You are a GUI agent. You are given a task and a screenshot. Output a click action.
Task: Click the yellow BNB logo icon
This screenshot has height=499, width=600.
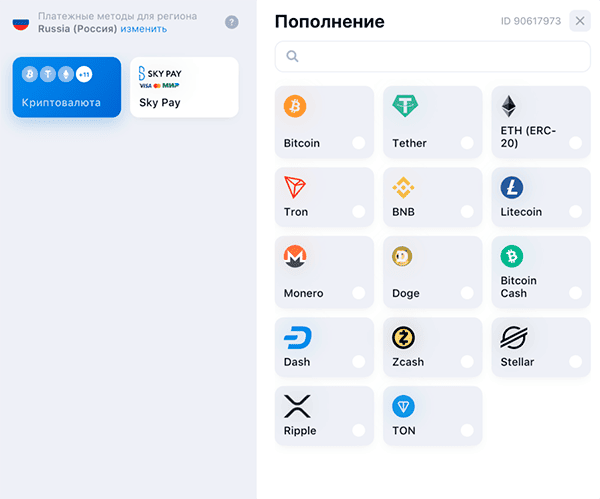tap(403, 188)
